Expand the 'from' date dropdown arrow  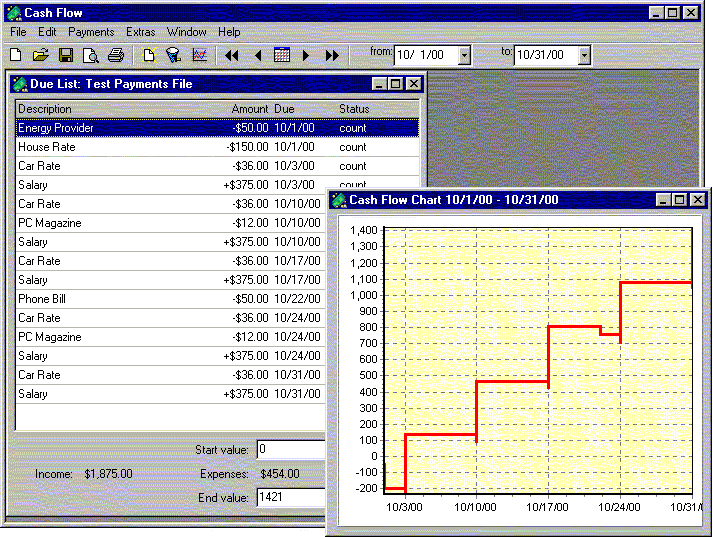[x=464, y=55]
